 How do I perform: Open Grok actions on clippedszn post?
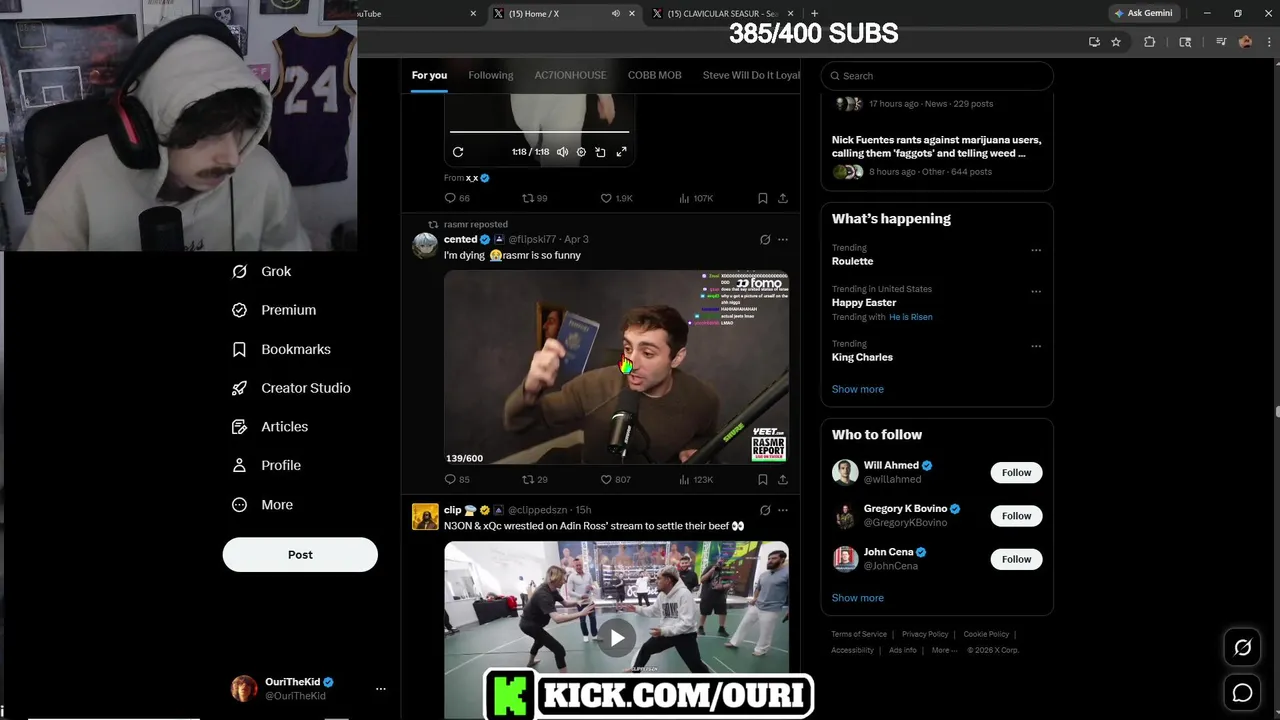[x=765, y=510]
